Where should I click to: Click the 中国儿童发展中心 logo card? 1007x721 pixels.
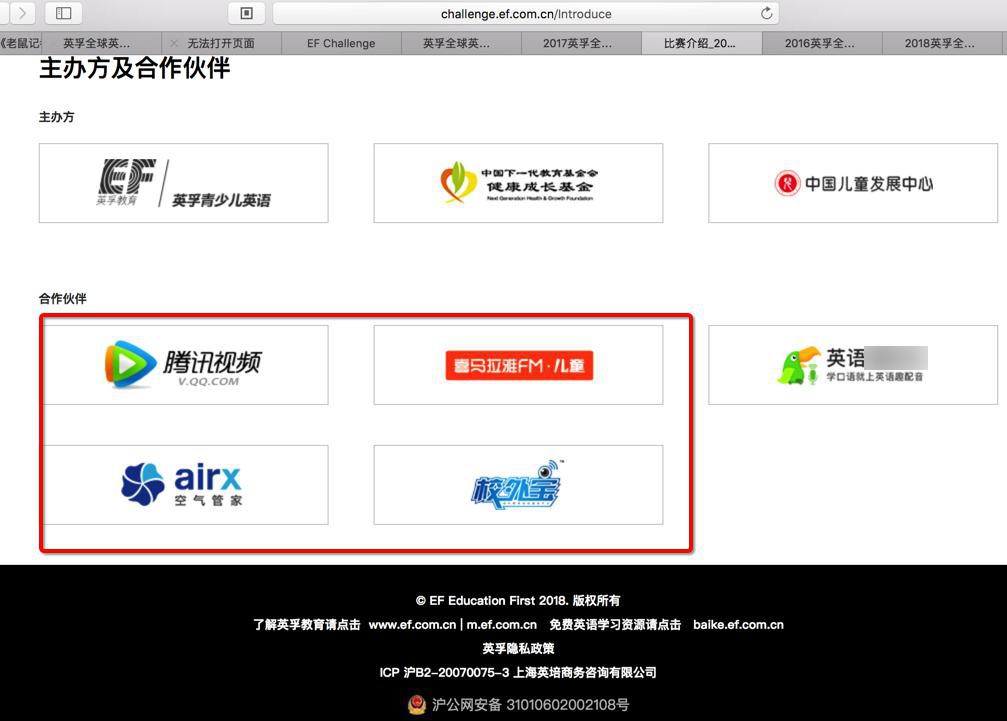(853, 183)
